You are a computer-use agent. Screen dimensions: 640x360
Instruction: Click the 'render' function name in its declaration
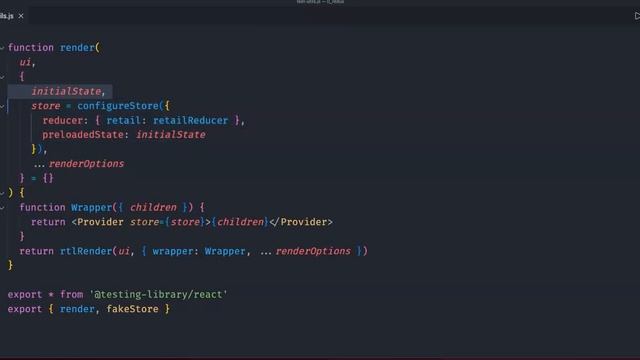click(78, 48)
